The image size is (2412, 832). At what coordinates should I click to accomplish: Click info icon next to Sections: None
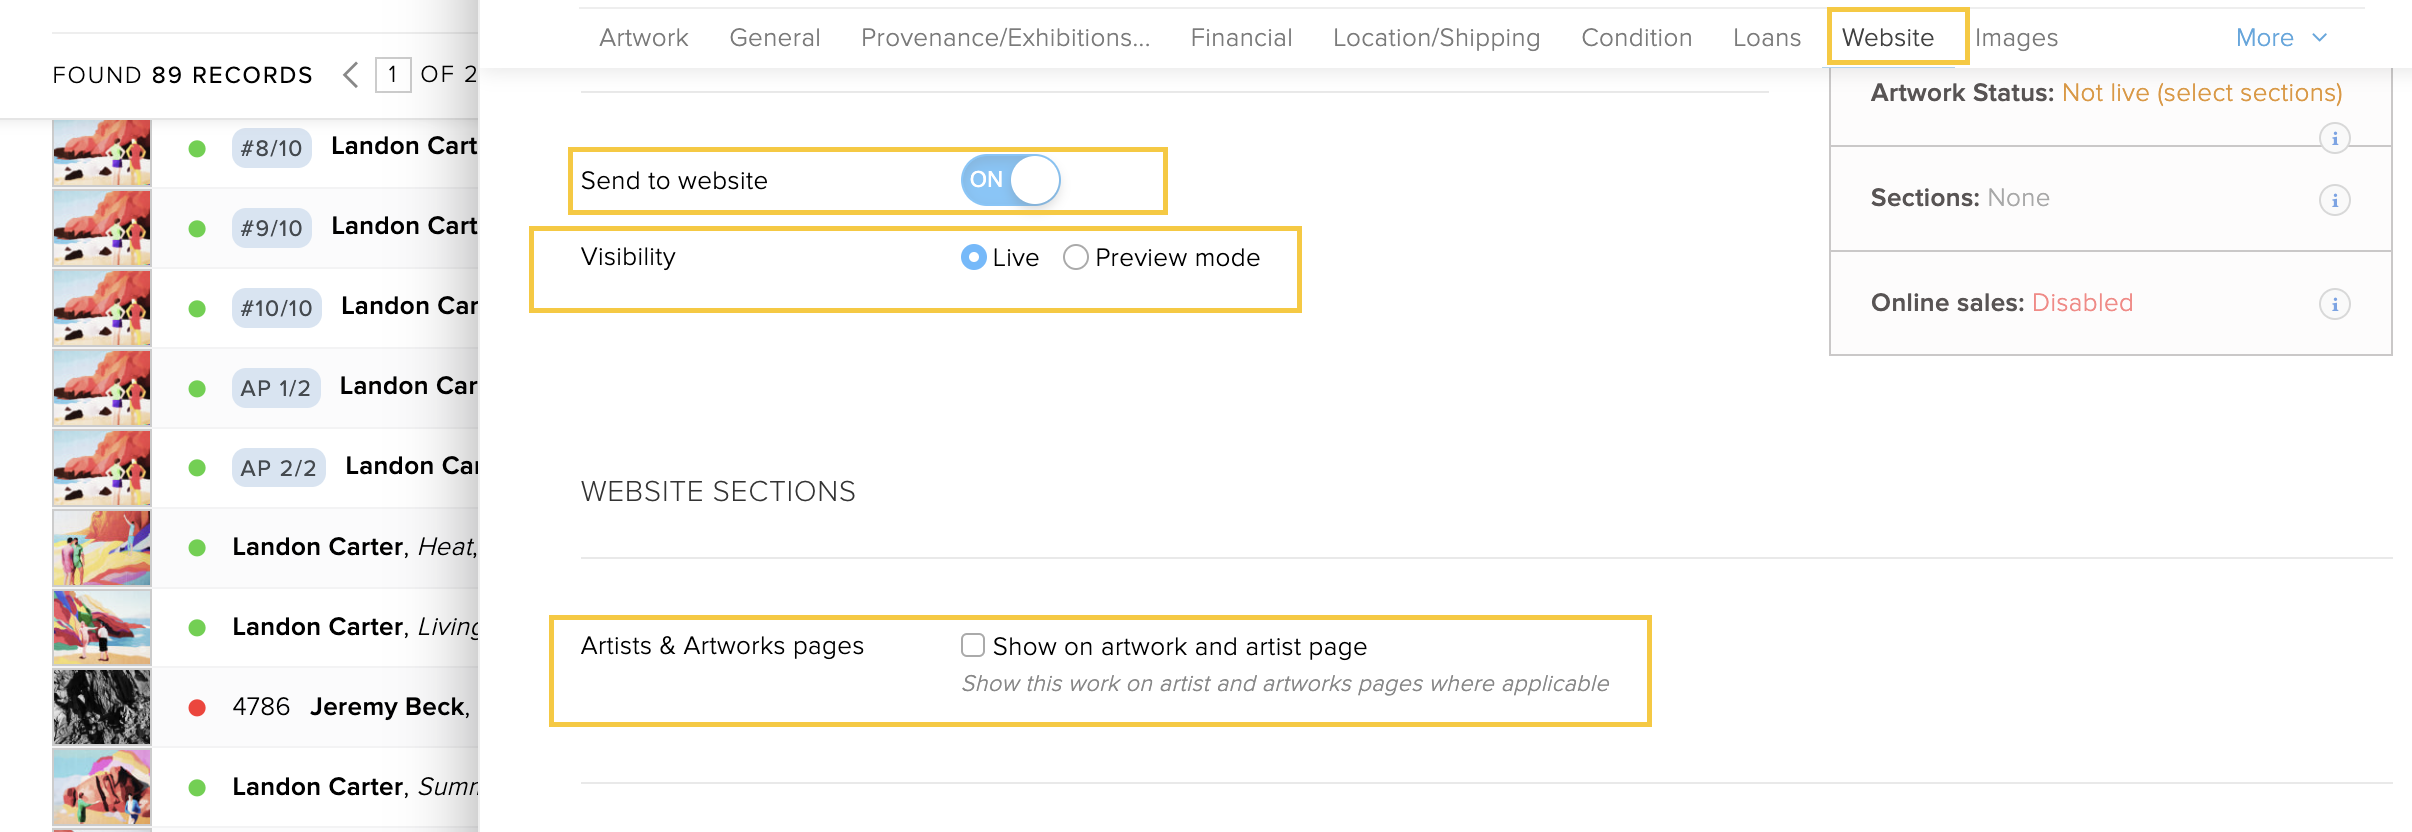2334,200
